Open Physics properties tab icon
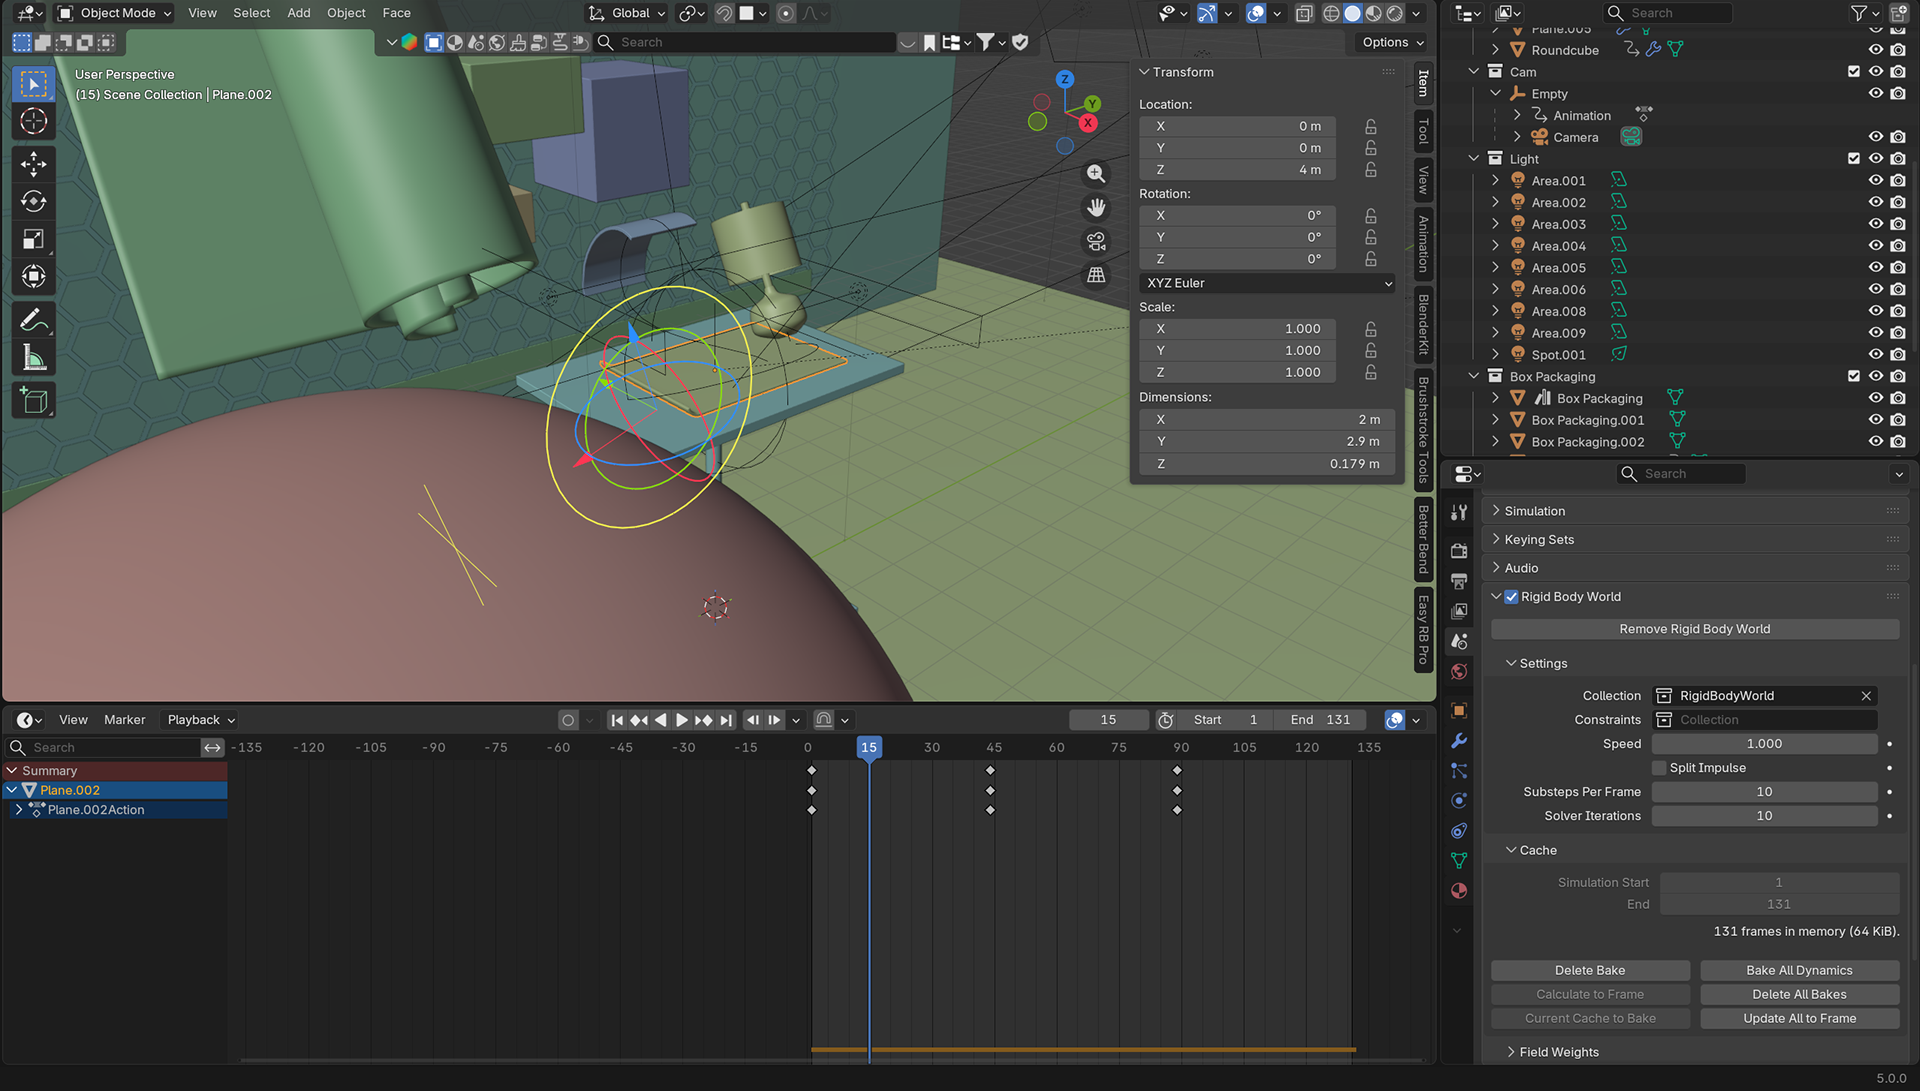This screenshot has height=1091, width=1920. (1459, 800)
